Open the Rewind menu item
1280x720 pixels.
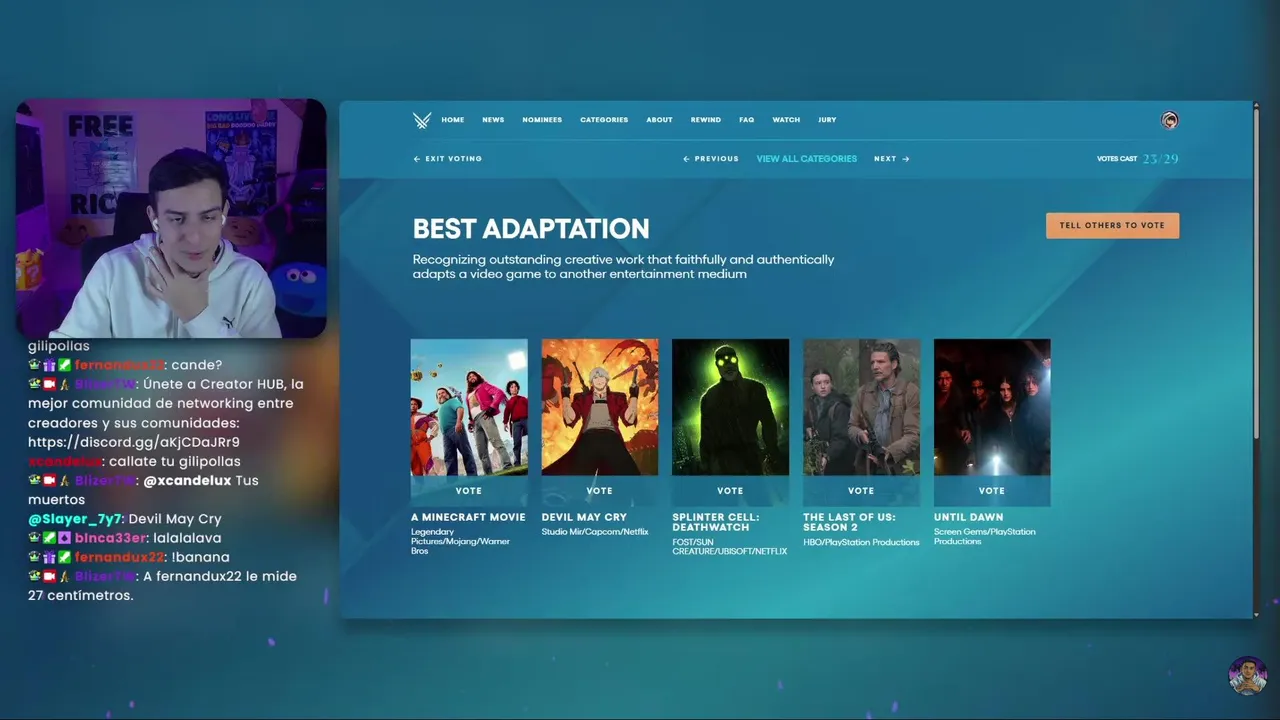pyautogui.click(x=705, y=120)
